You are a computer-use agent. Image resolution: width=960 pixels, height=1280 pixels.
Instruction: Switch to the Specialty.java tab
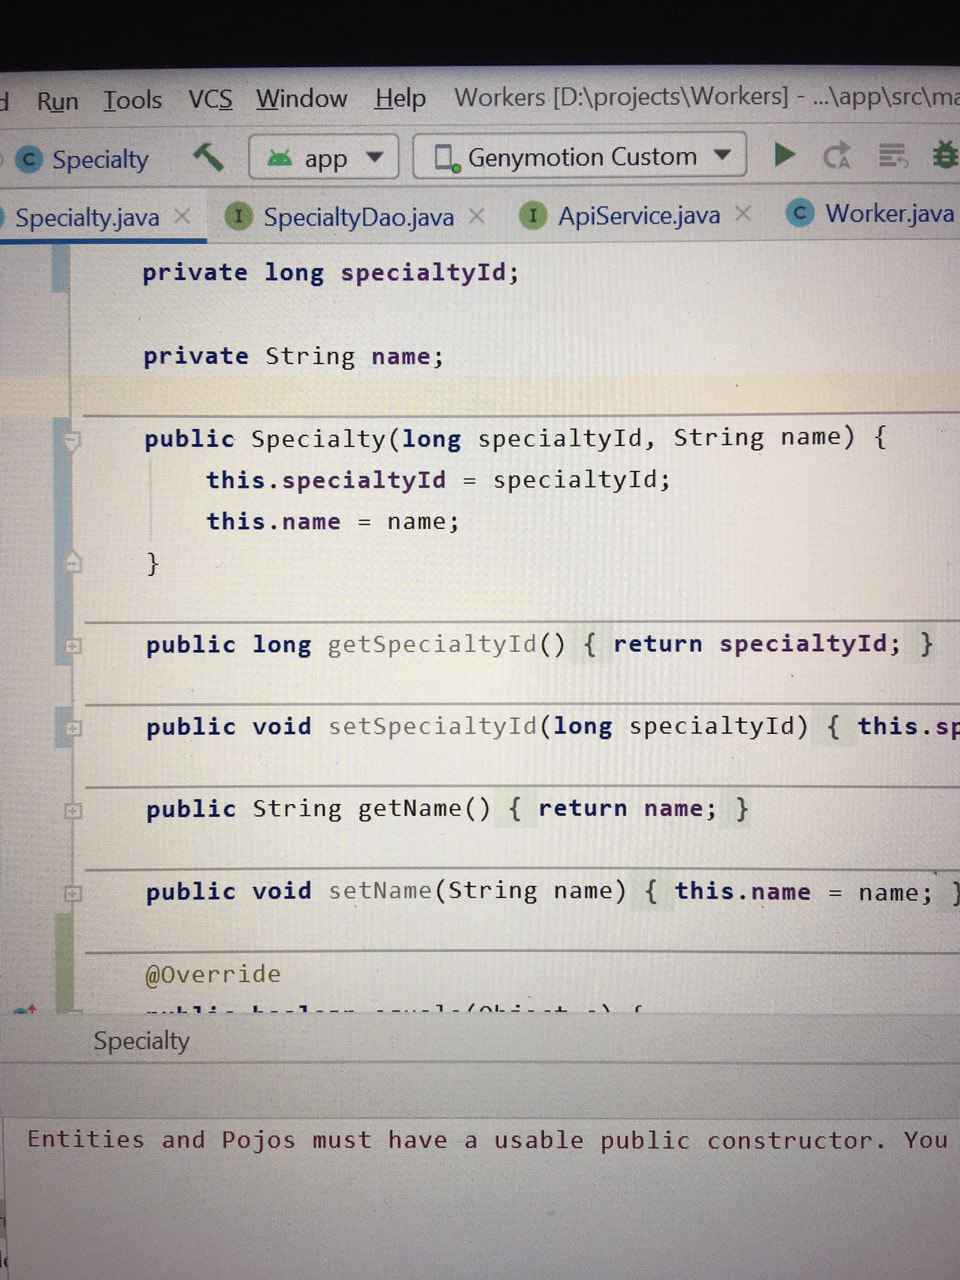tap(87, 217)
